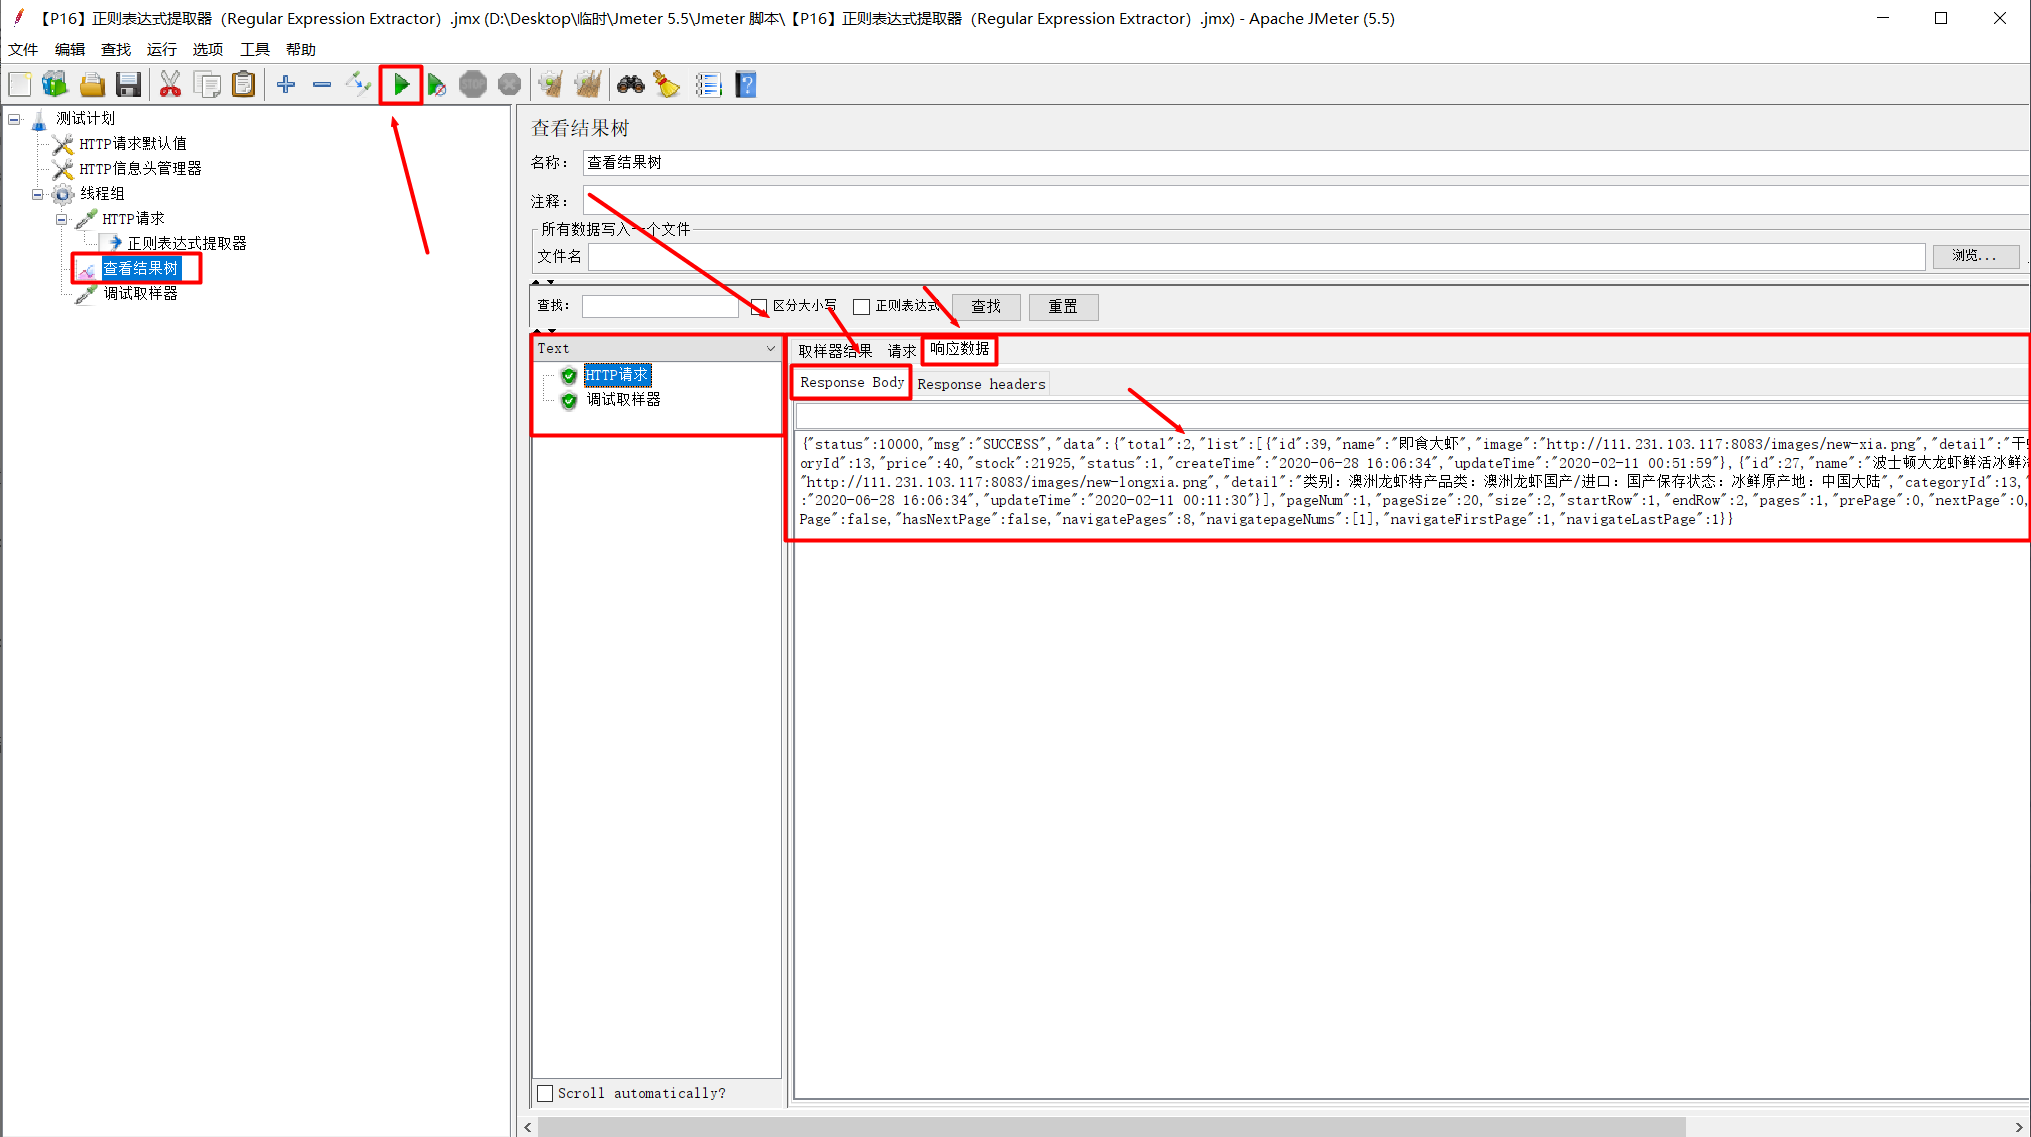The height and width of the screenshot is (1137, 2031).
Task: Open the 编辑 menu
Action: (x=70, y=49)
